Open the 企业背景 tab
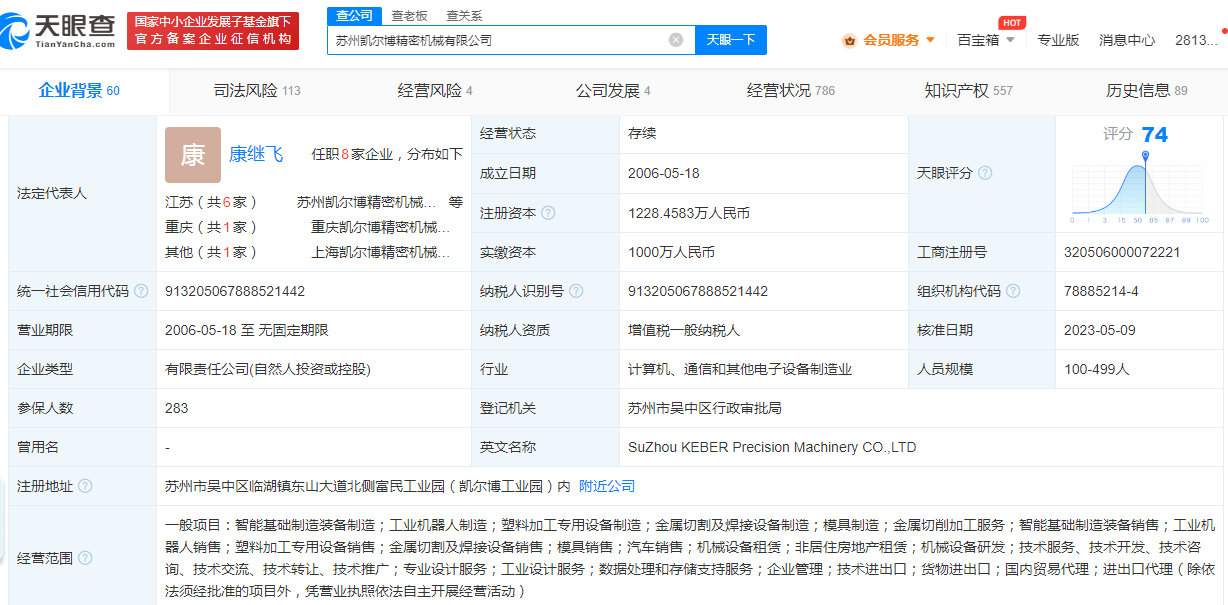The width and height of the screenshot is (1228, 605). click(x=79, y=91)
